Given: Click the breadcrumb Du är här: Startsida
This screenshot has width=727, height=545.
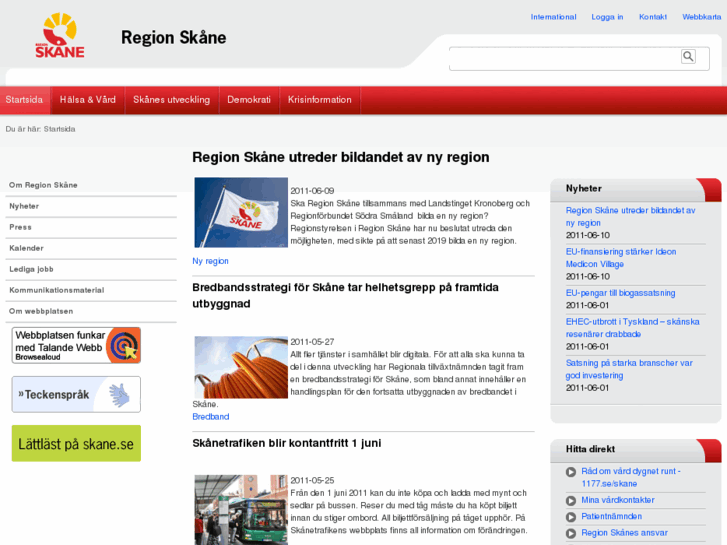Looking at the screenshot, I should click(40, 129).
